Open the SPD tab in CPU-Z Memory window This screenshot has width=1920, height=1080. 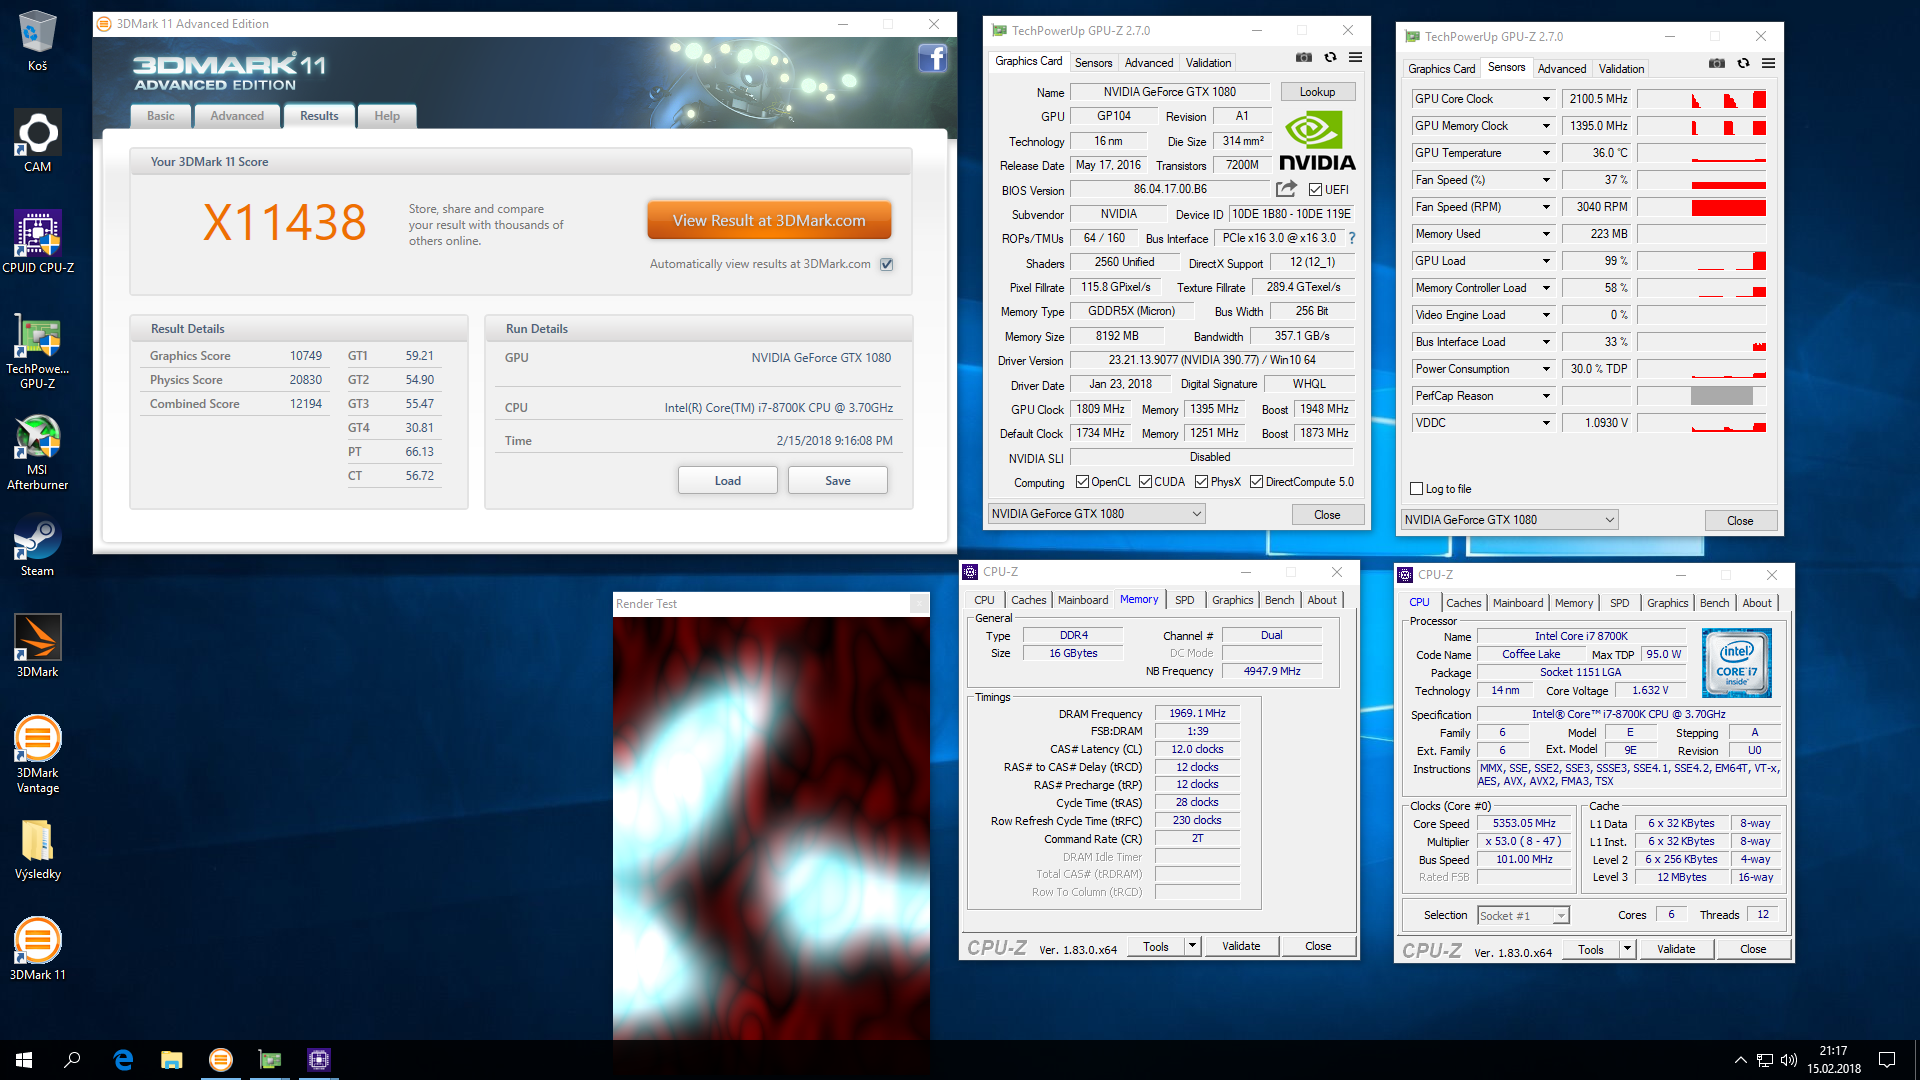1184,600
